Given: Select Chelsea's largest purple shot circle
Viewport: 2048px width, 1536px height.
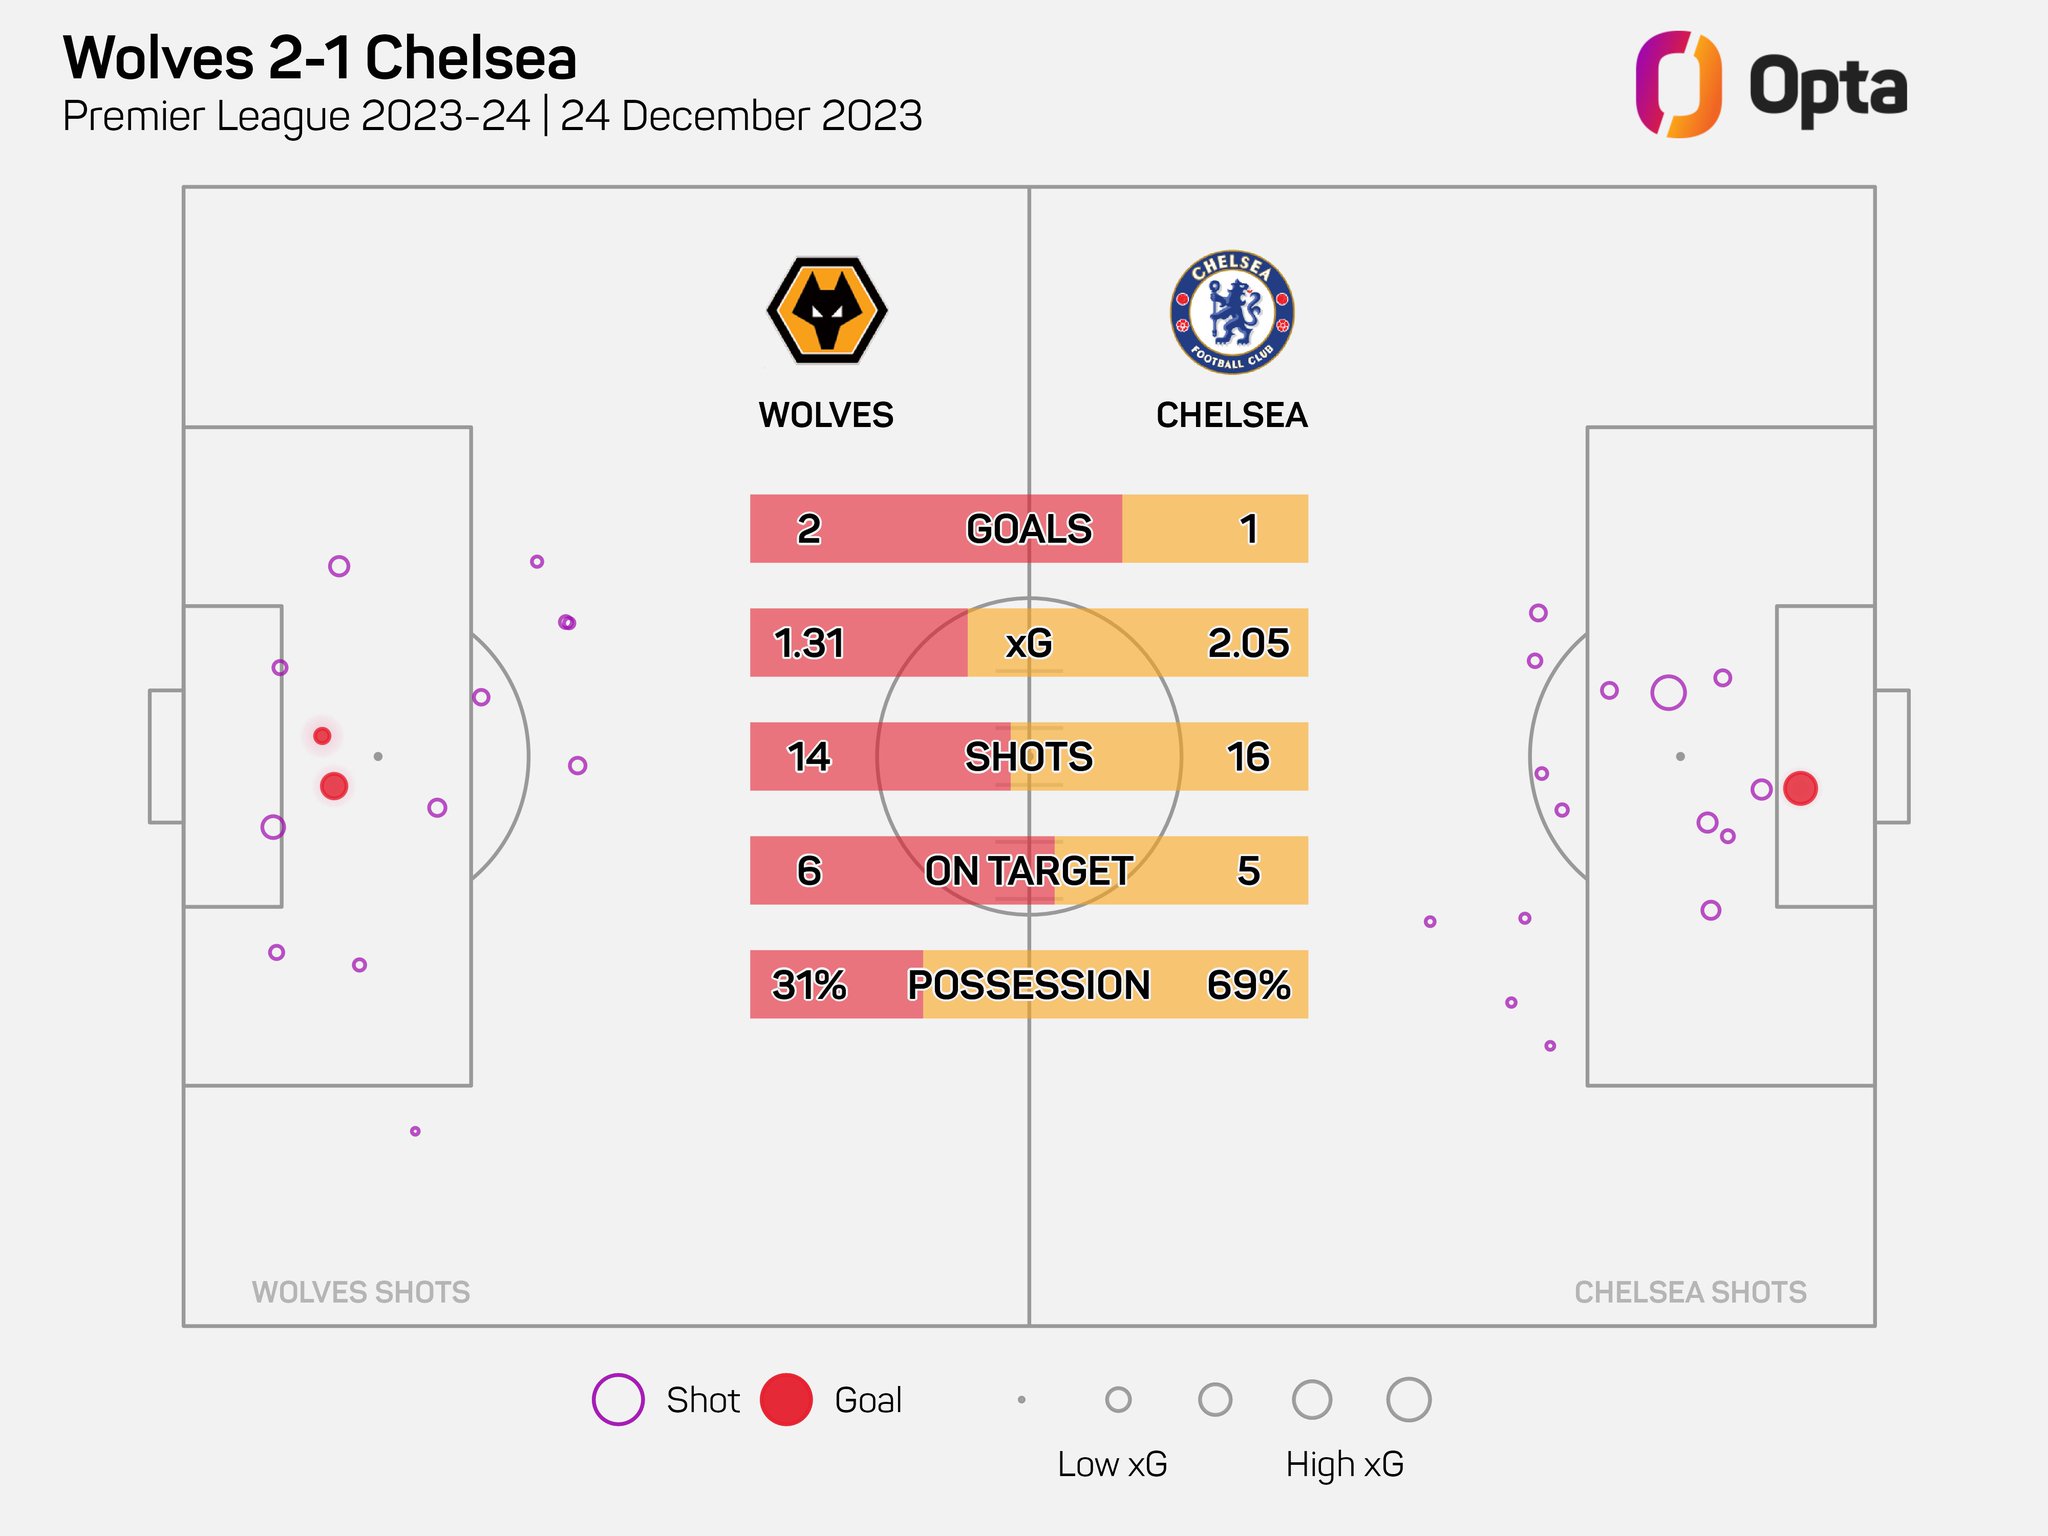Looking at the screenshot, I should pyautogui.click(x=1668, y=692).
